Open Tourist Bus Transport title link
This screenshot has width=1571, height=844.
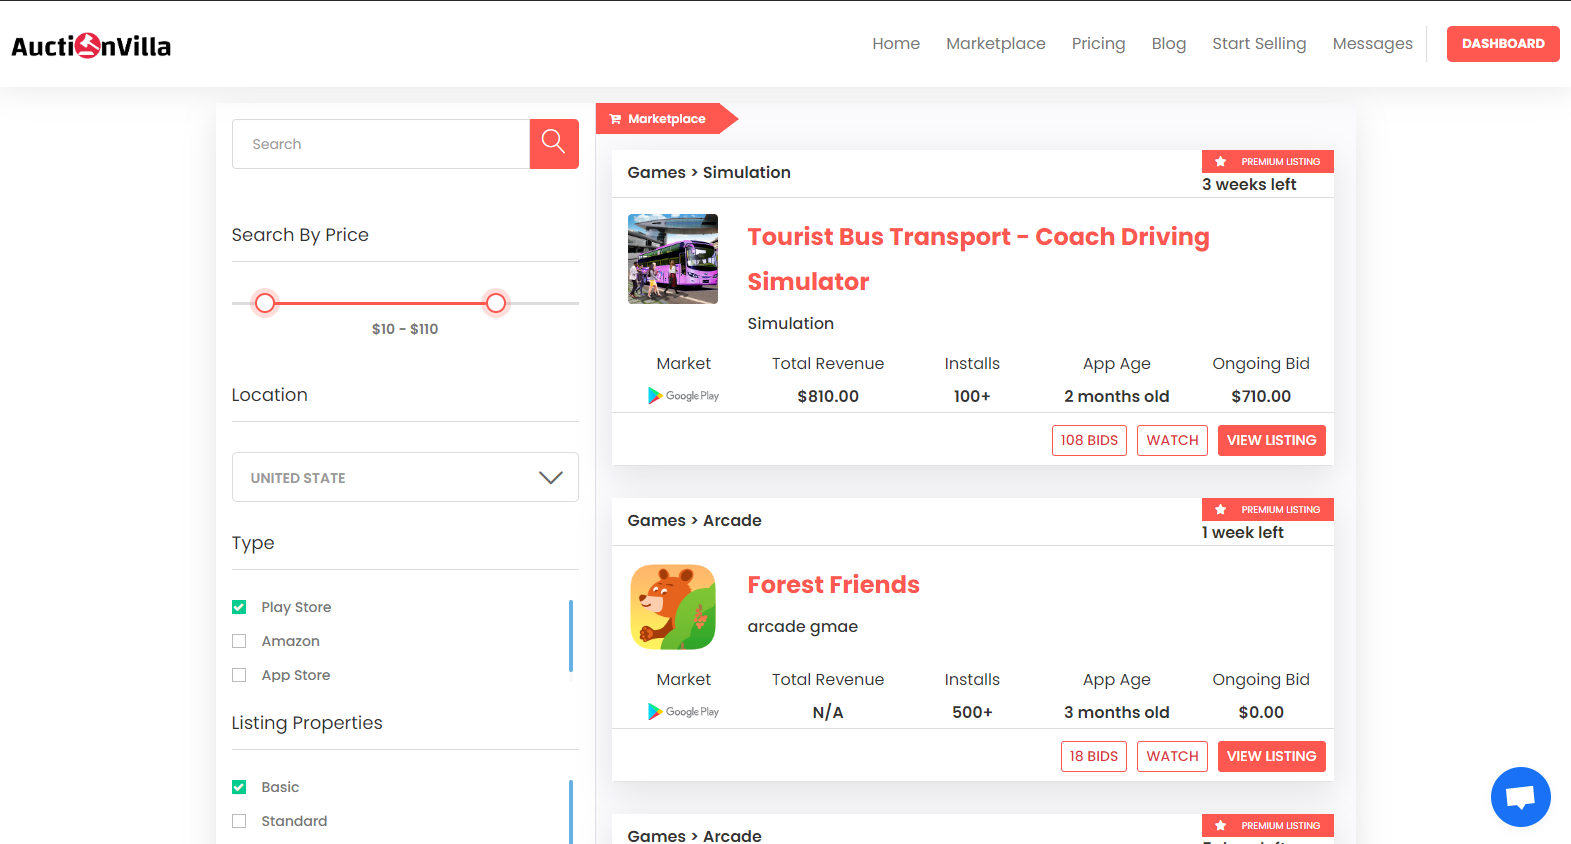click(978, 259)
